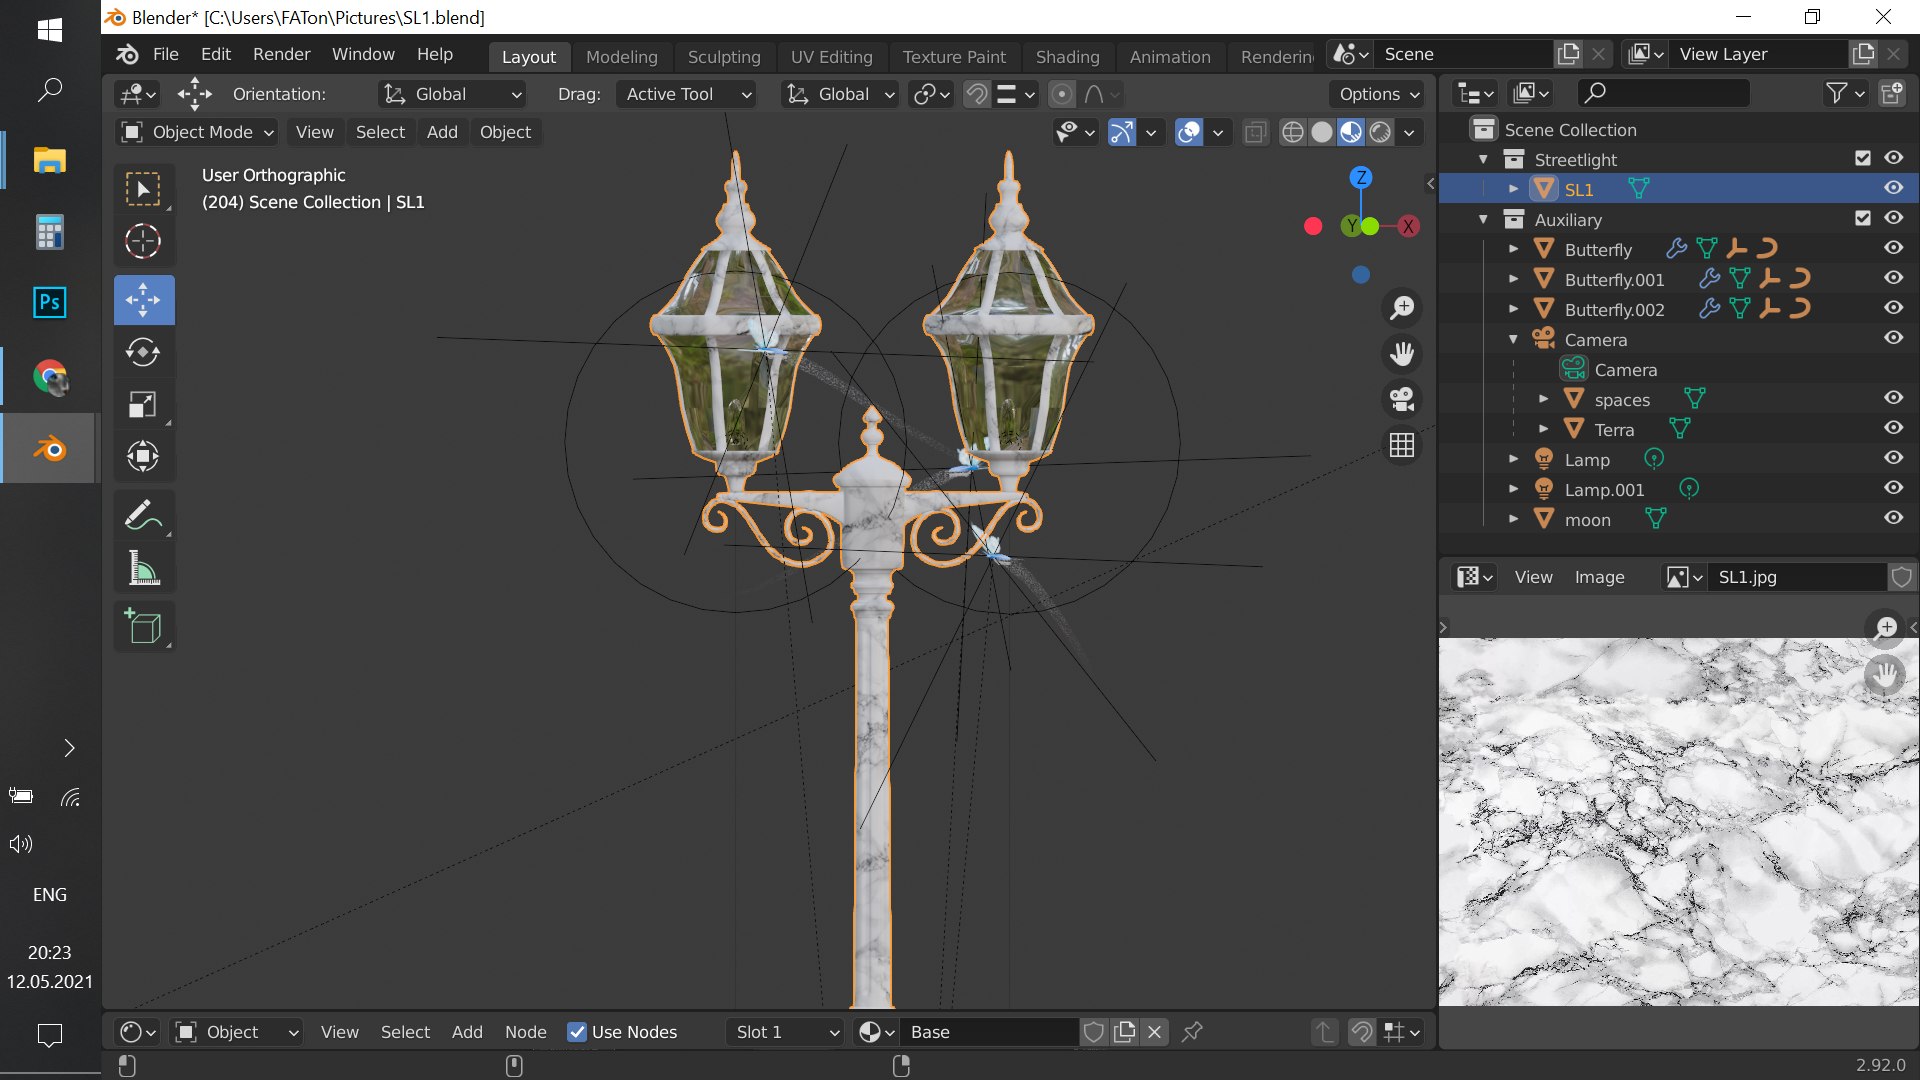
Task: Add new collection in outliner
Action: tap(1892, 93)
